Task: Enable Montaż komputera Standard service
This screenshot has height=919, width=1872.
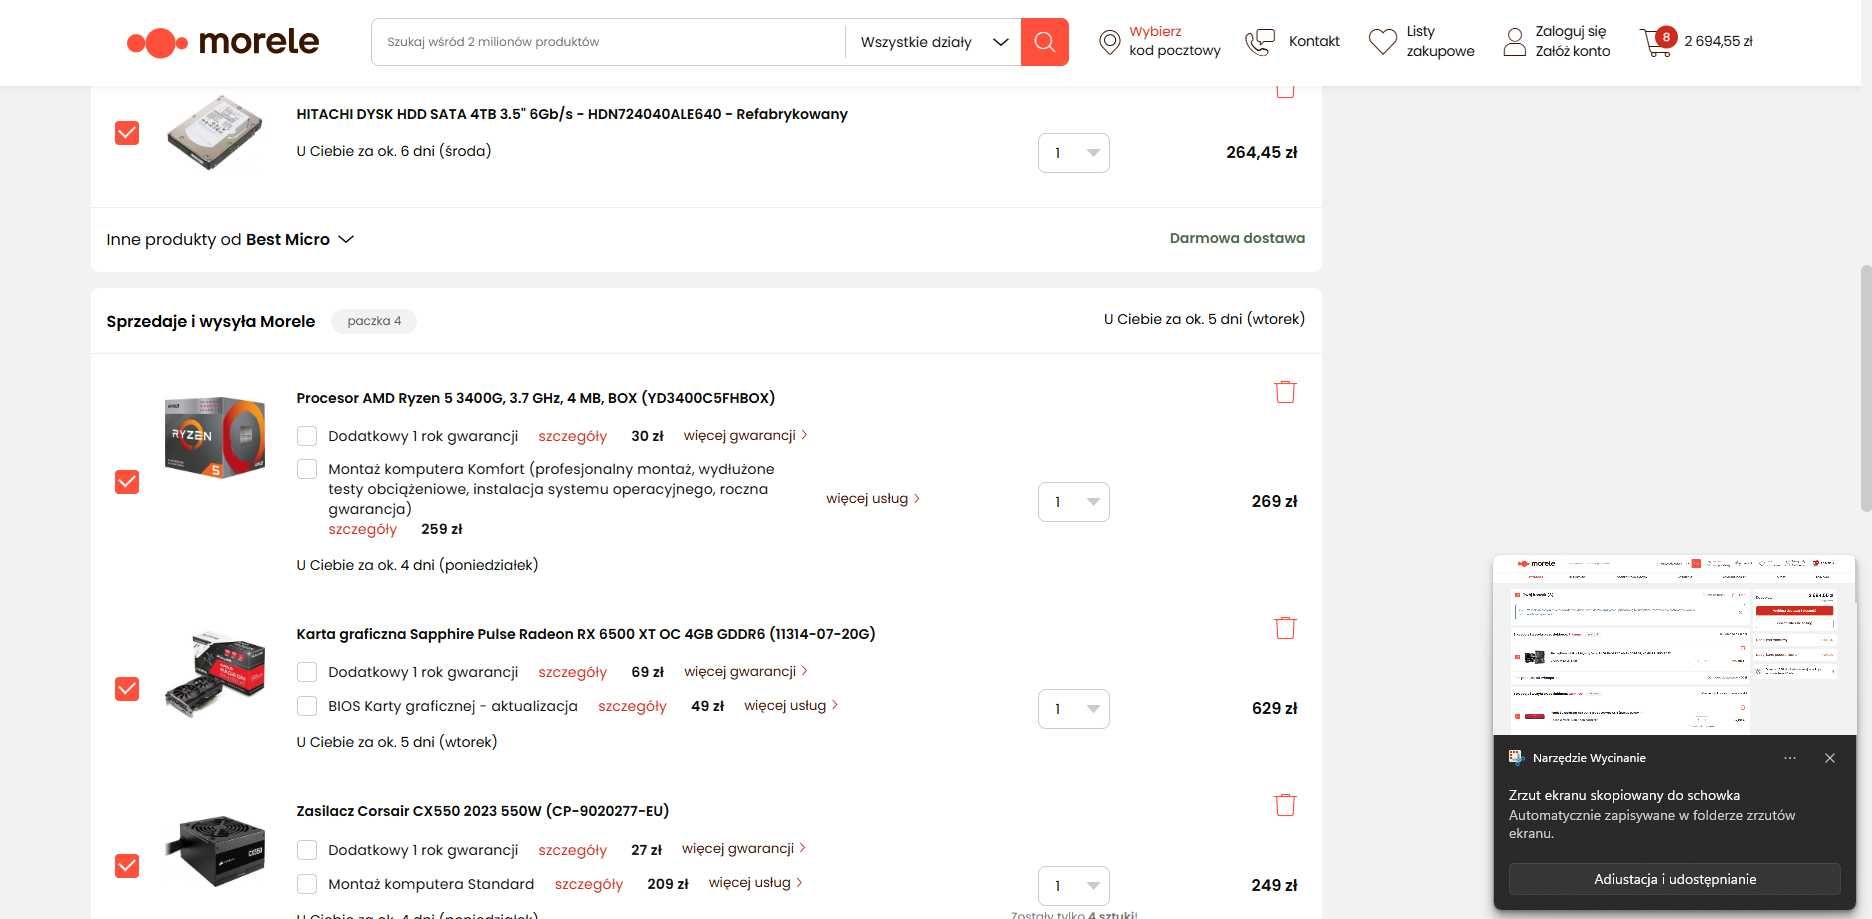Action: tap(307, 884)
